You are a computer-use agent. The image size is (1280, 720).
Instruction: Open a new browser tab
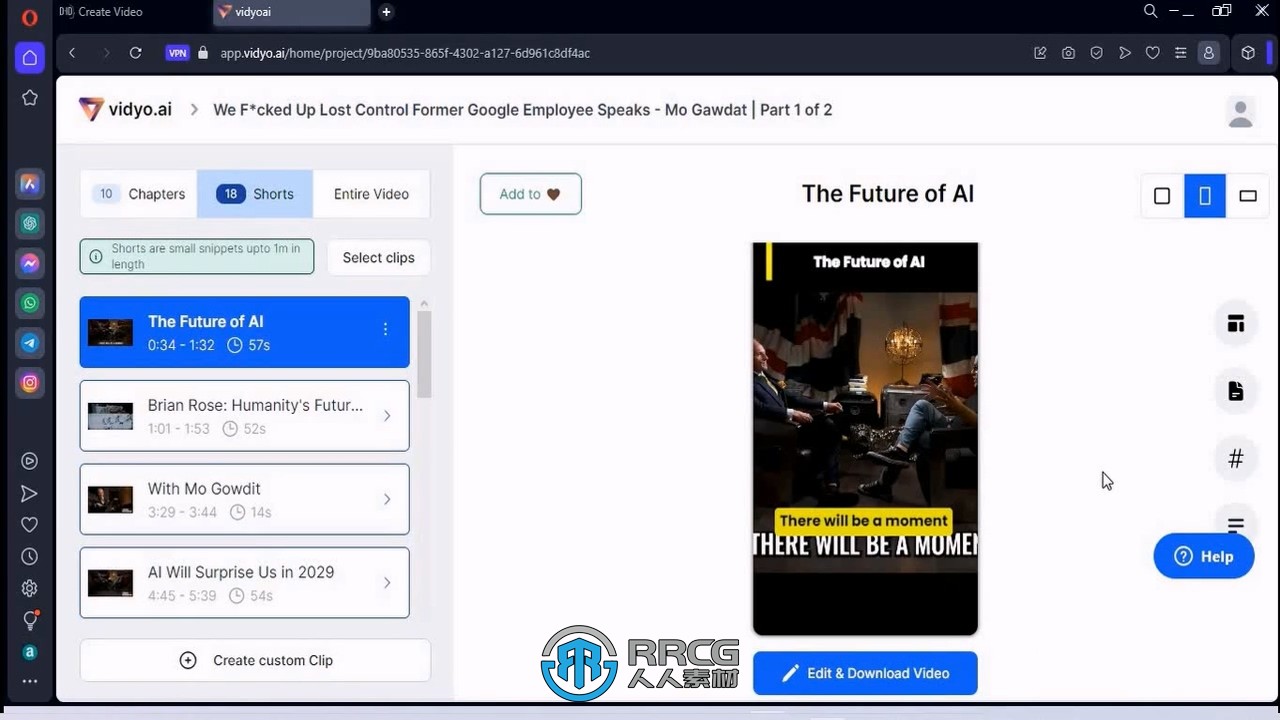click(386, 12)
